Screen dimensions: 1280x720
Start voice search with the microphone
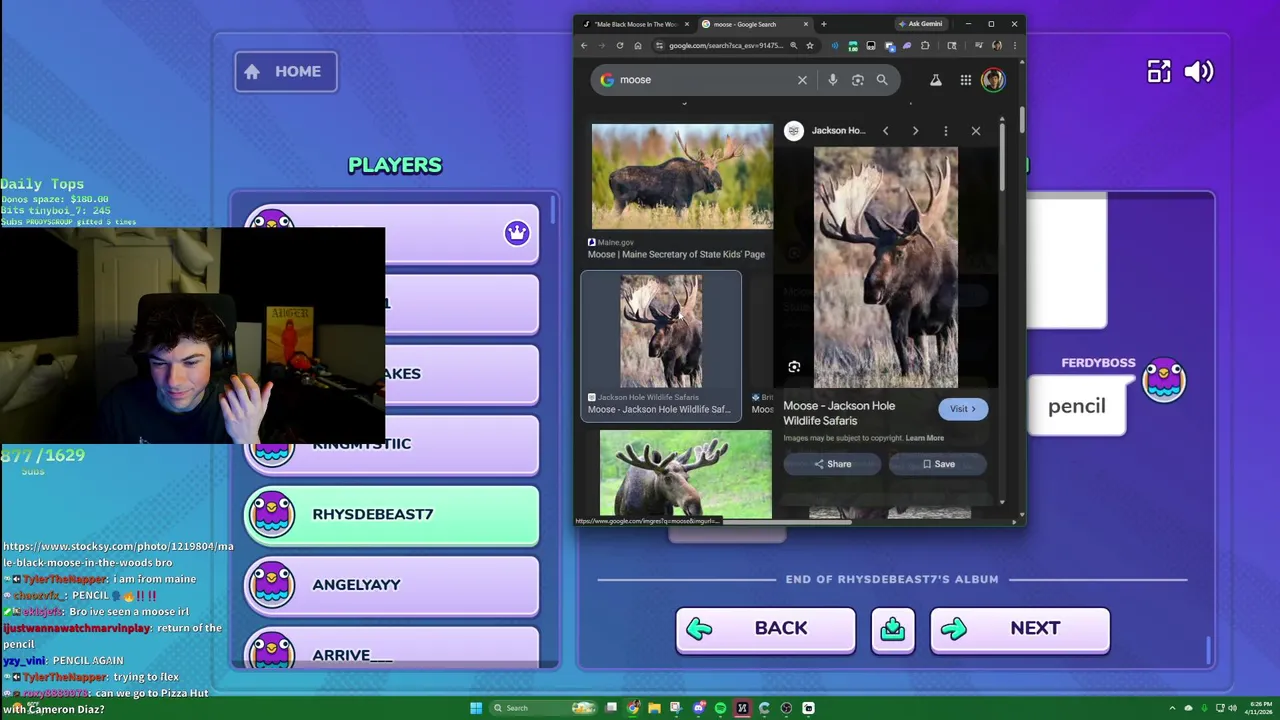pos(832,80)
